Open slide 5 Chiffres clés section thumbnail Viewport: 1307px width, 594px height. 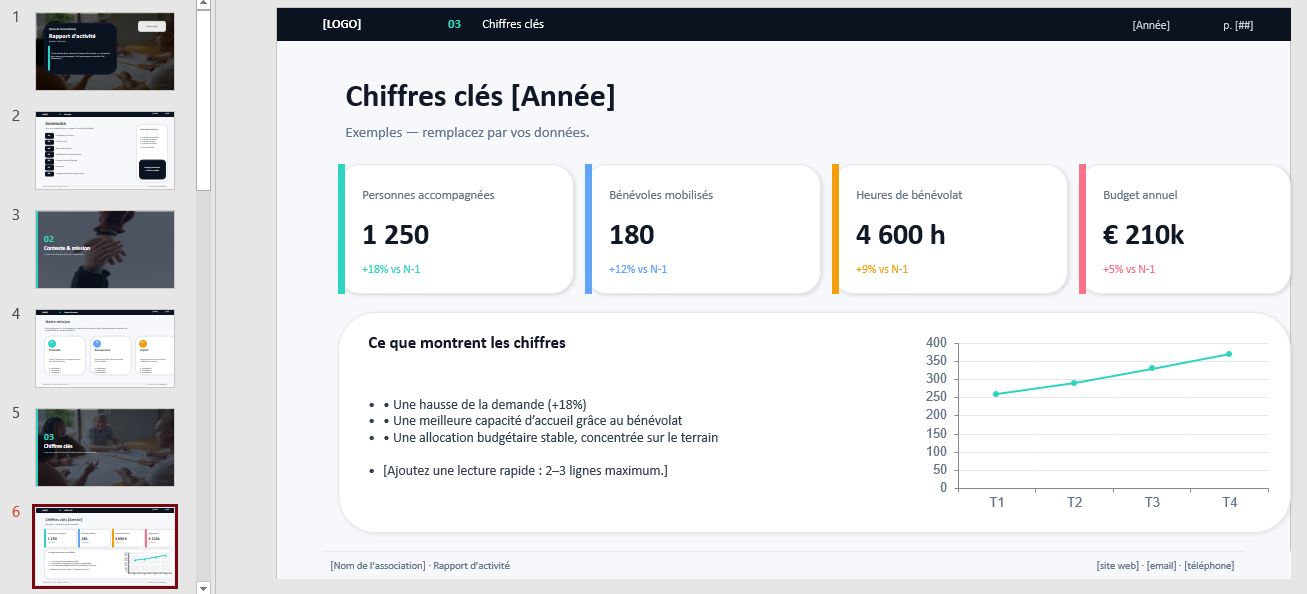pyautogui.click(x=105, y=447)
